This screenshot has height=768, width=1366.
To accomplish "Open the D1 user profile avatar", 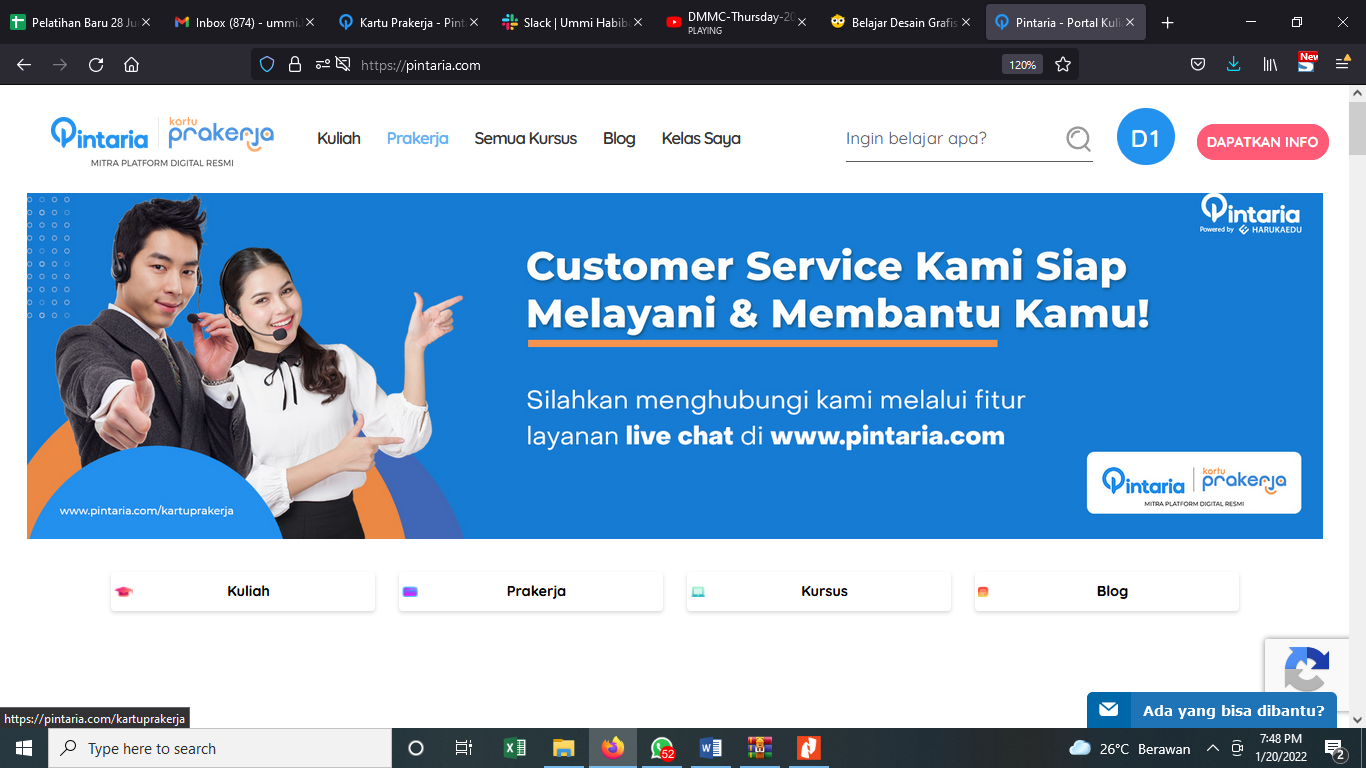I will [x=1145, y=138].
